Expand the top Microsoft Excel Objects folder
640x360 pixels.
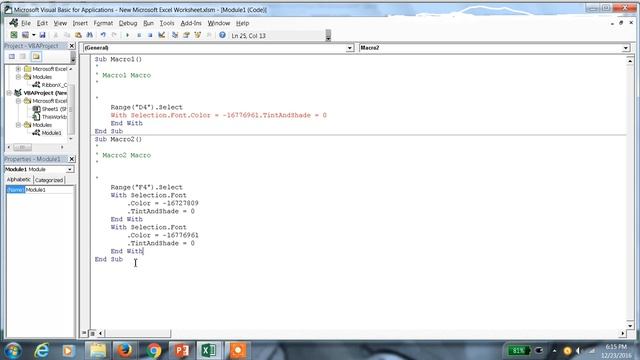(18, 69)
